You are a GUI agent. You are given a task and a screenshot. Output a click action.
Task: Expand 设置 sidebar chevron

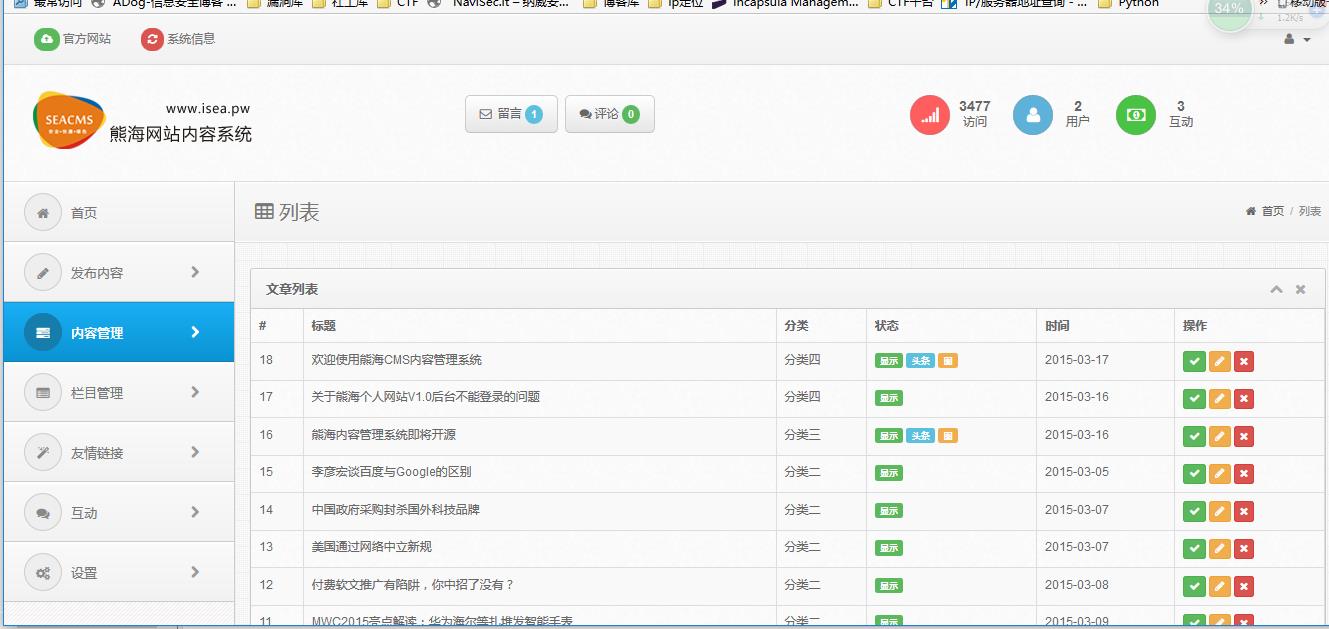(195, 572)
